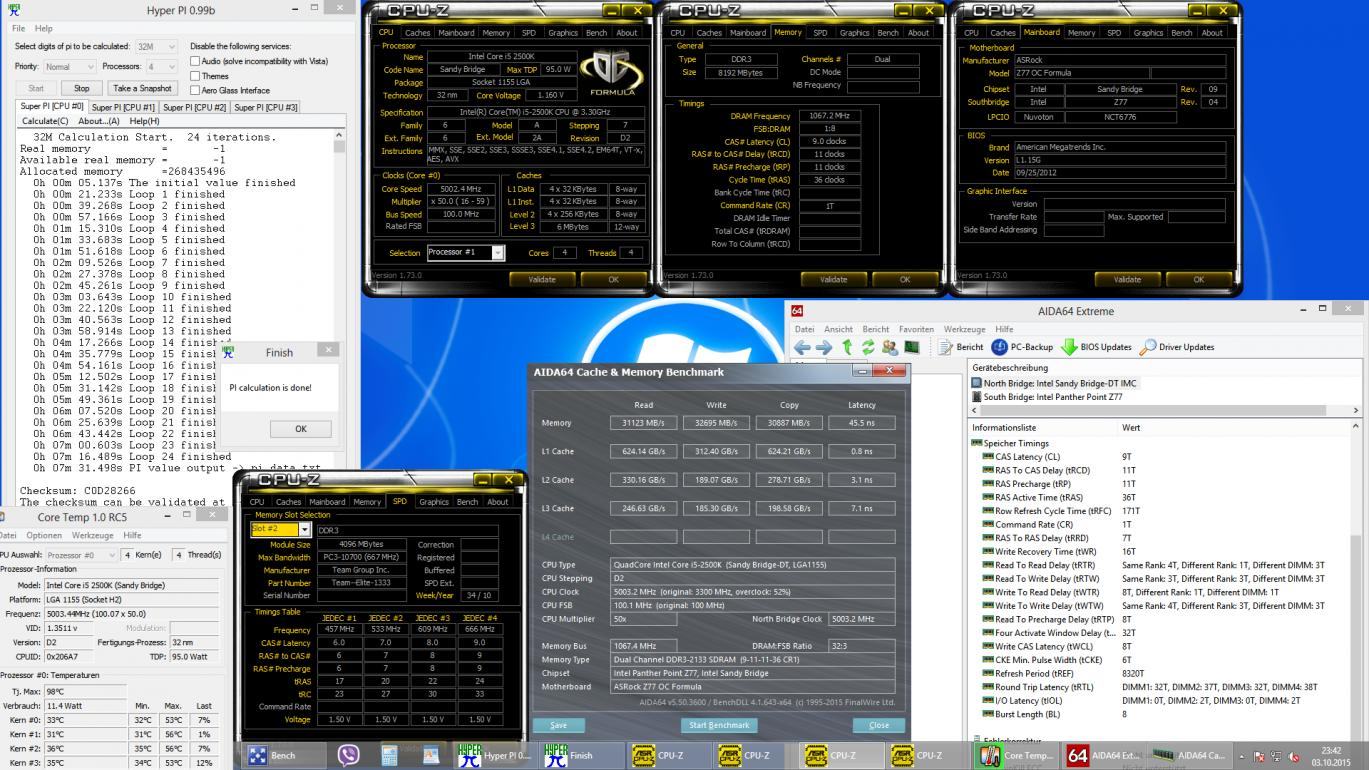1369x770 pixels.
Task: Switch to Super PI [CPU #1] tab
Action: tap(124, 107)
